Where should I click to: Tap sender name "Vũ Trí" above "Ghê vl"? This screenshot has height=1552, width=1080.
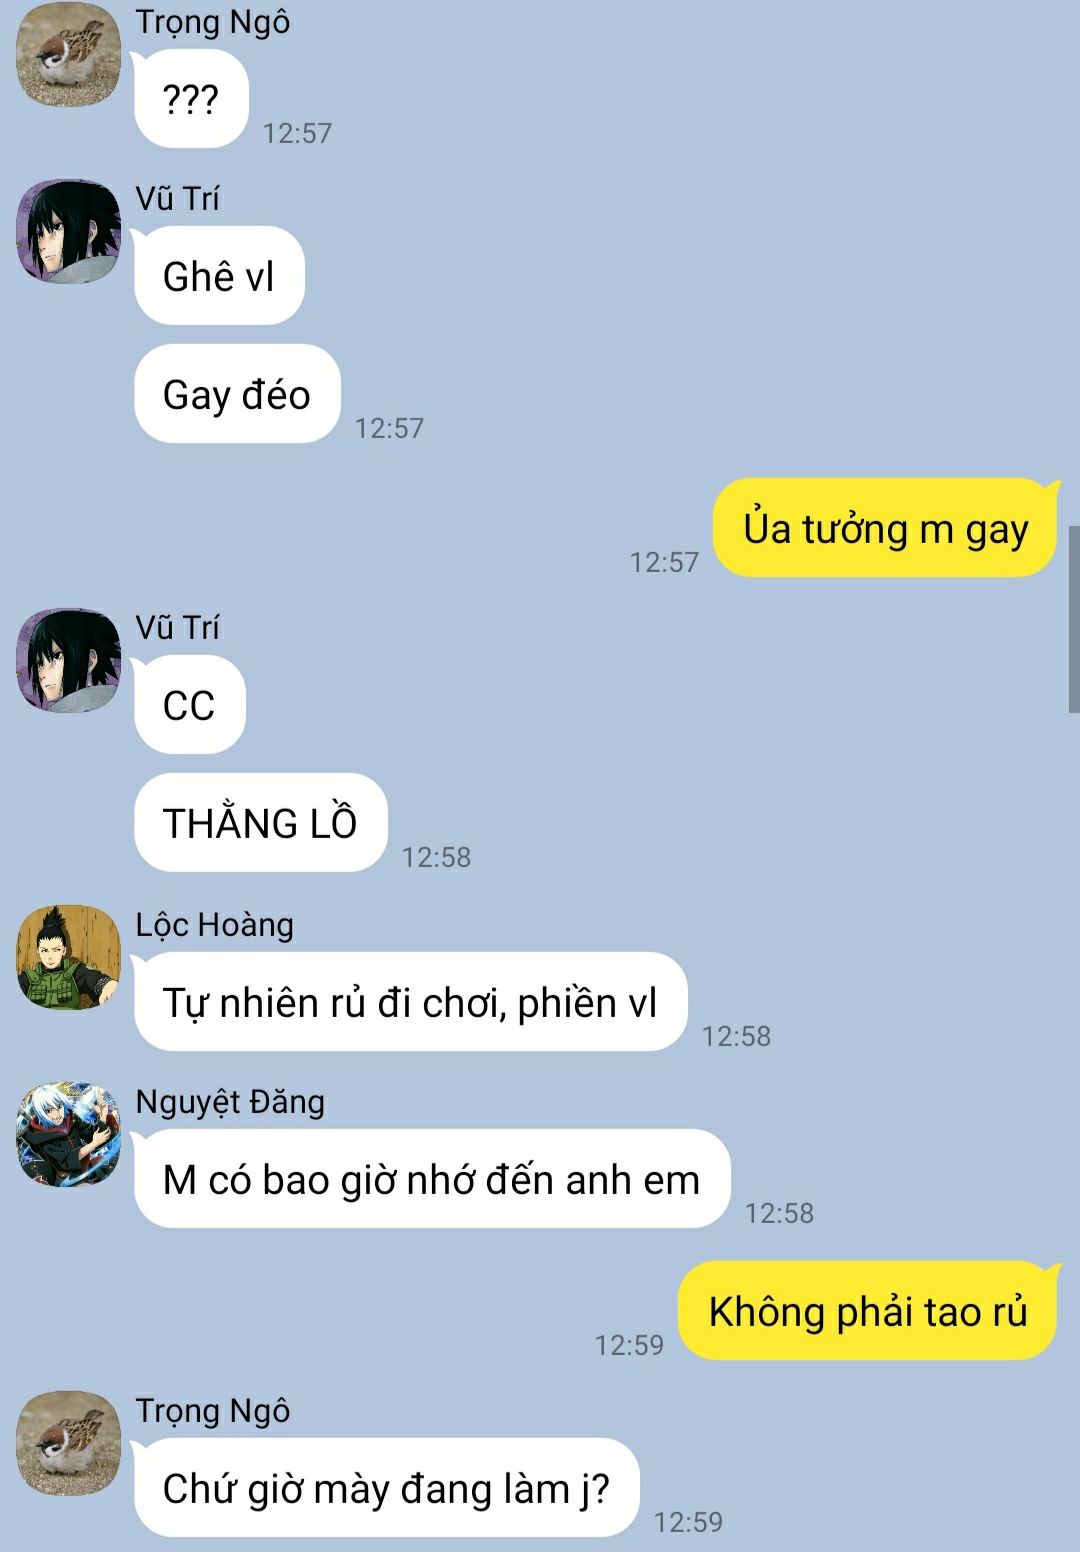[x=177, y=199]
